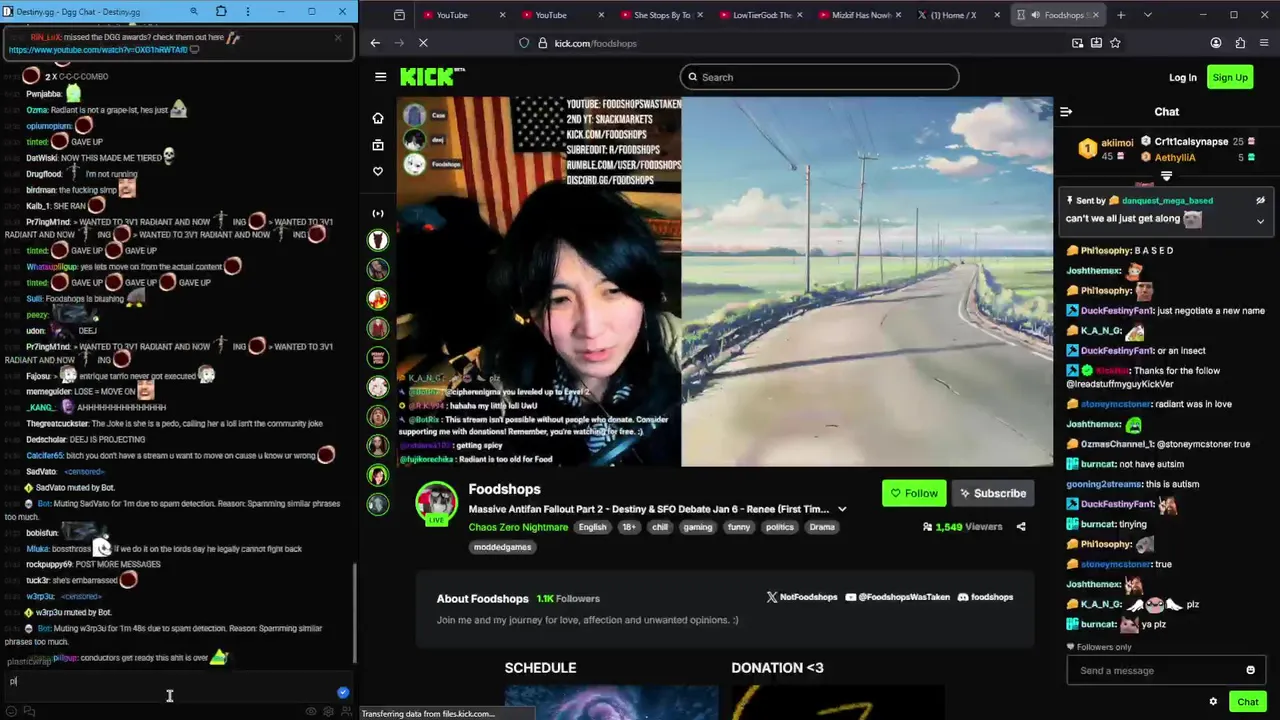The height and width of the screenshot is (720, 1280).
Task: Open extensions icon in Destiny.gg title bar
Action: point(221,12)
